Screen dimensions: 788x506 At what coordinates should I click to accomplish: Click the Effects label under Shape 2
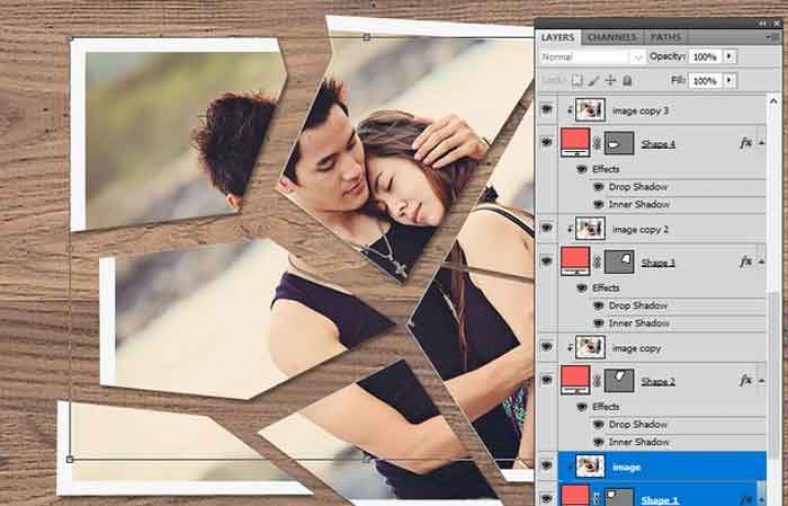click(606, 407)
